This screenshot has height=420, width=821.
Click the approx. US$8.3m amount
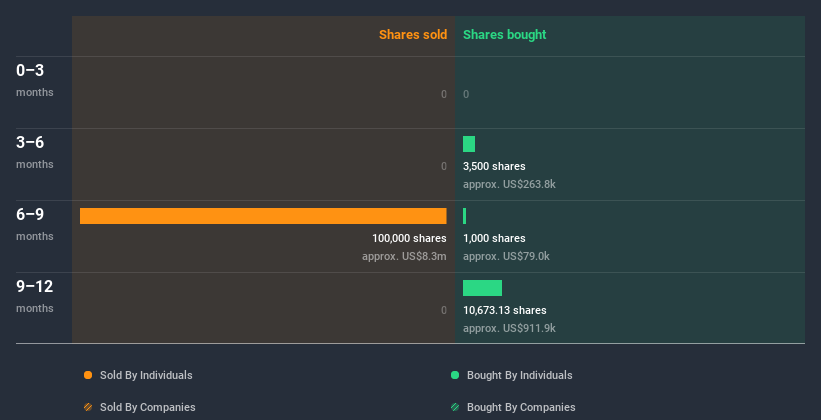click(404, 257)
